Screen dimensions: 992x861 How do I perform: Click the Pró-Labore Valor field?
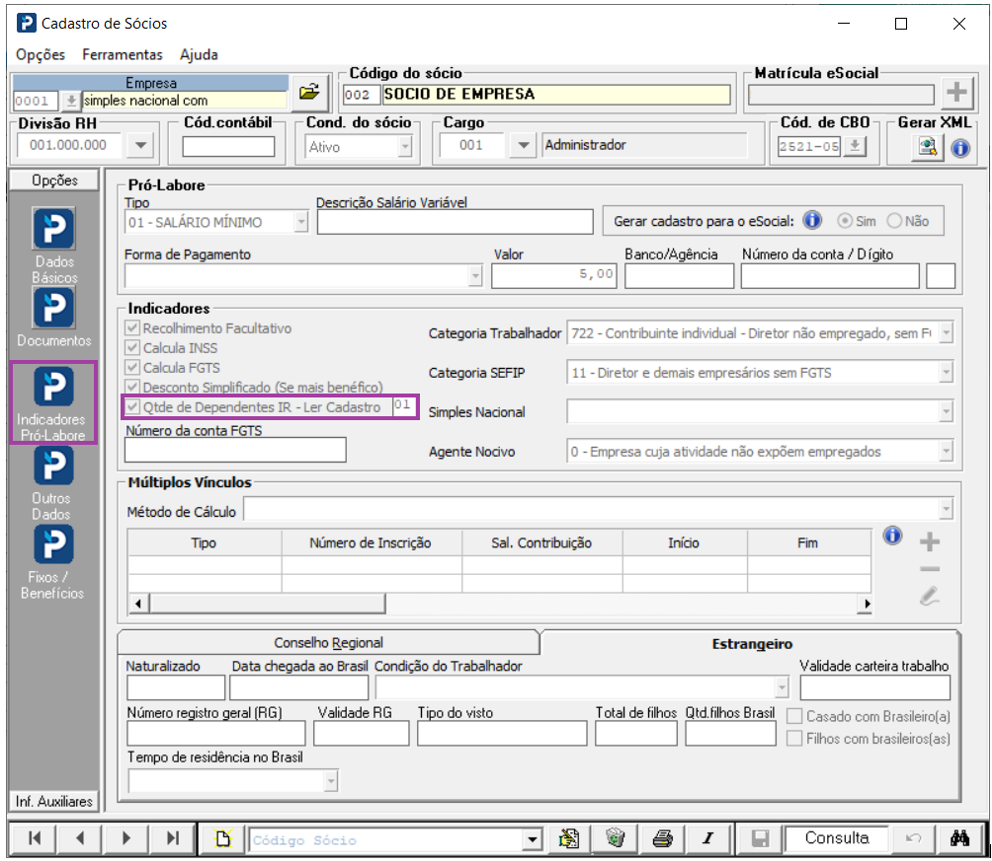pyautogui.click(x=554, y=275)
